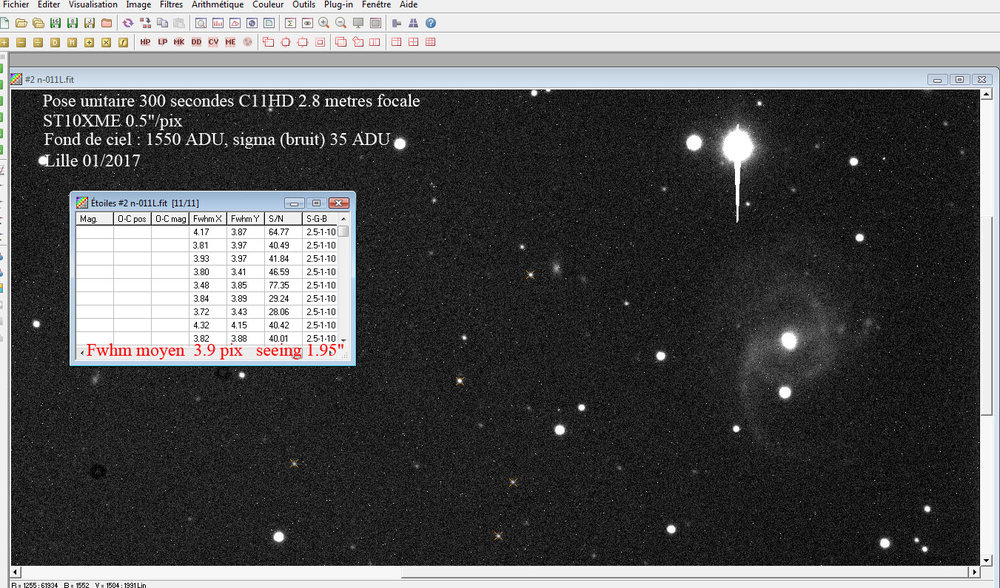
Task: Select the S/N value 77.35 cell
Action: click(283, 285)
